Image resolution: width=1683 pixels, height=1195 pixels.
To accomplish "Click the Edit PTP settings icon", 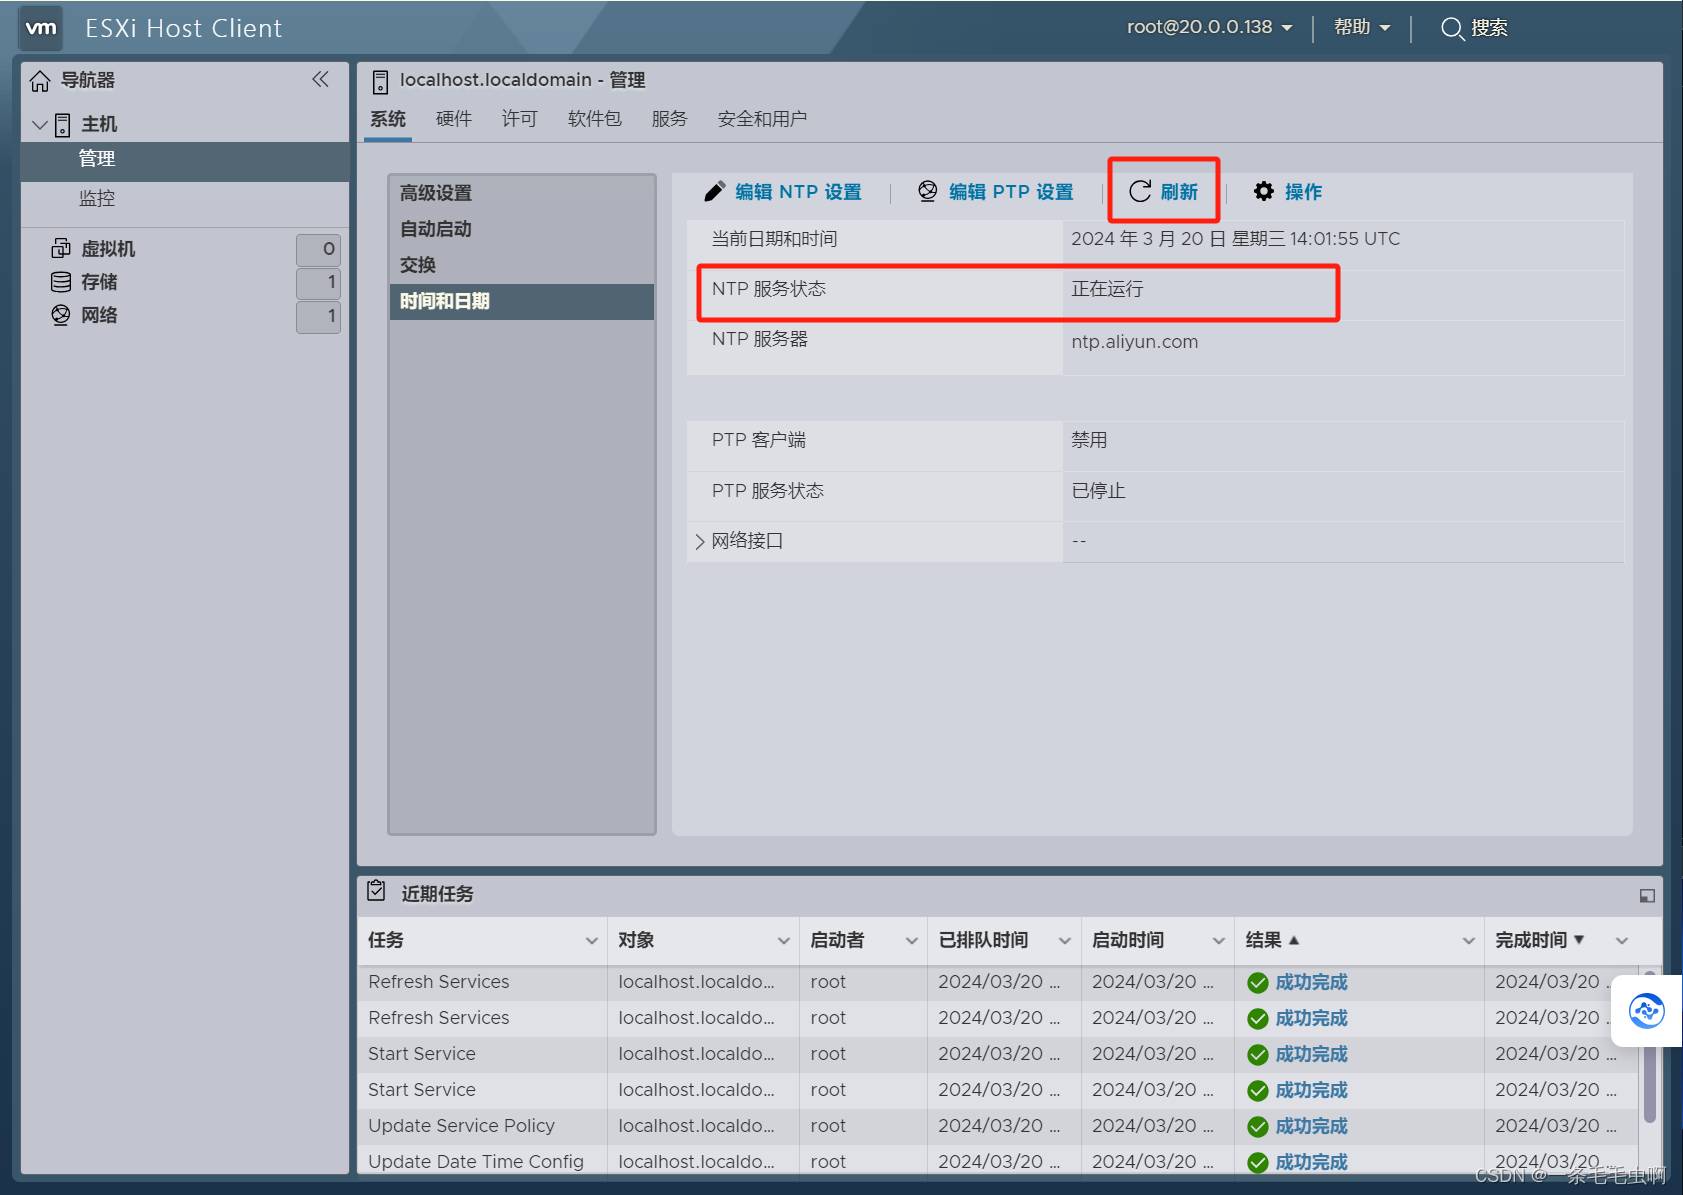I will pyautogui.click(x=928, y=192).
